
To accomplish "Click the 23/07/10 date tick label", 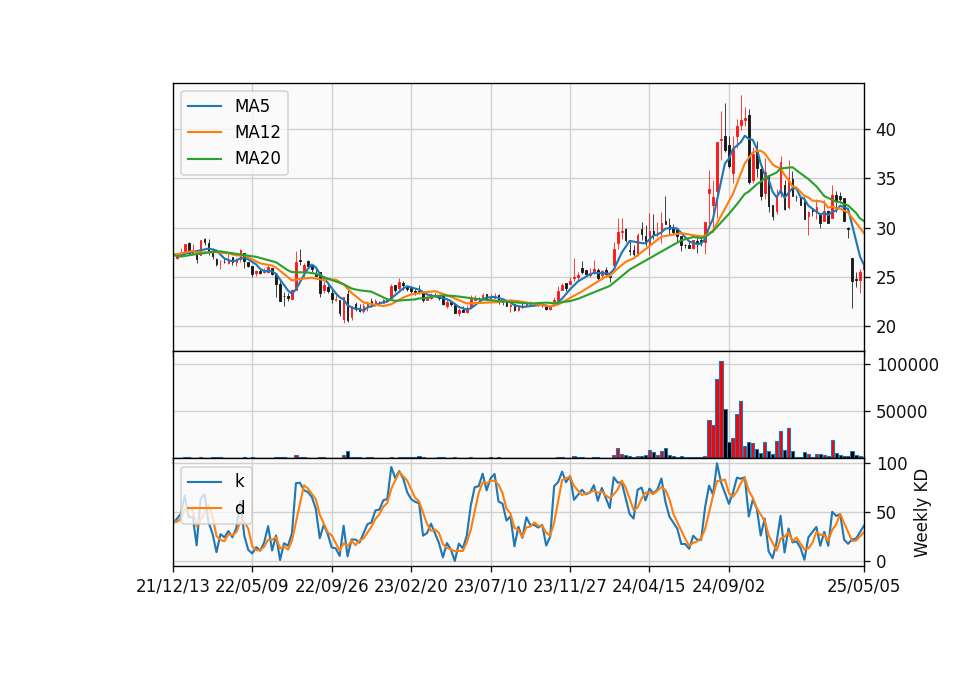I will (x=490, y=586).
